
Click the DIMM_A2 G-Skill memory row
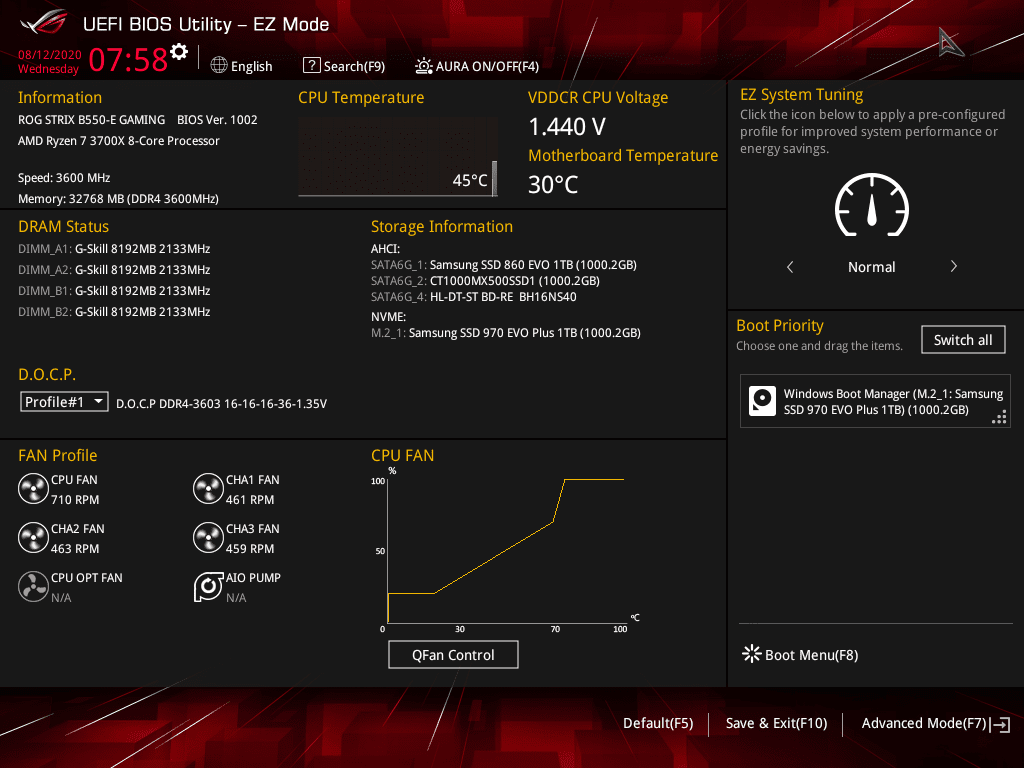click(x=114, y=270)
